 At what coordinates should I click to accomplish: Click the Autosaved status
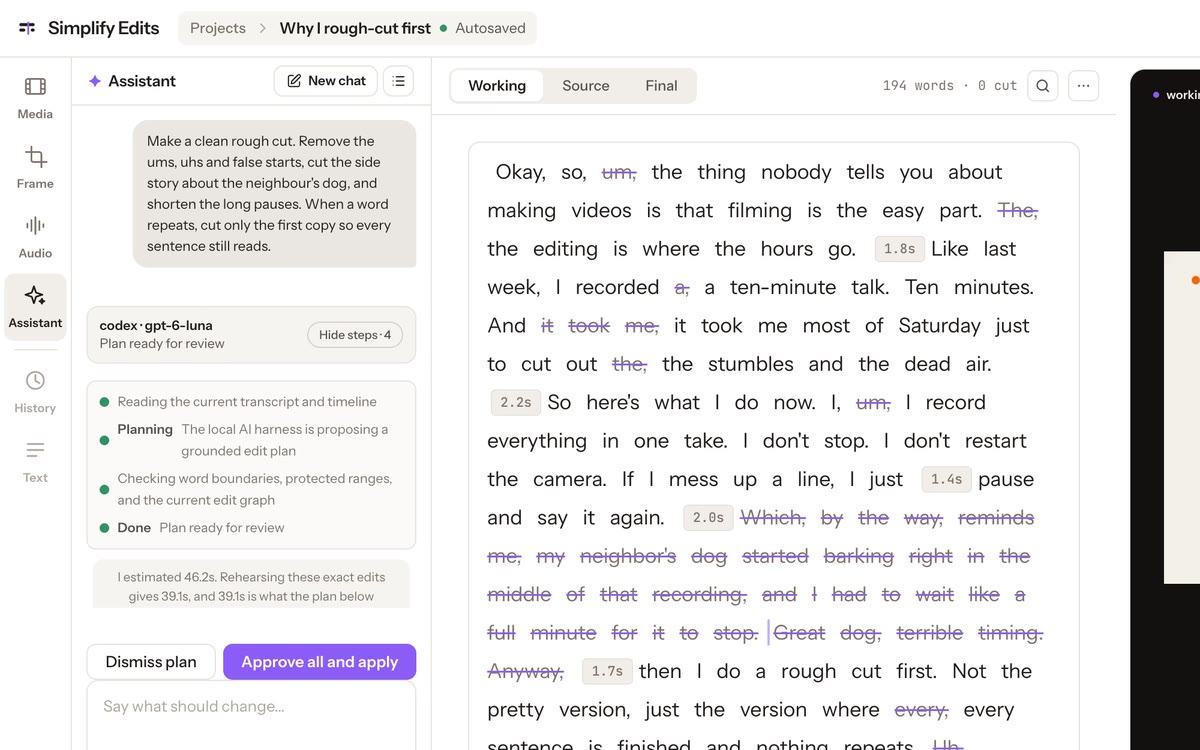point(482,28)
